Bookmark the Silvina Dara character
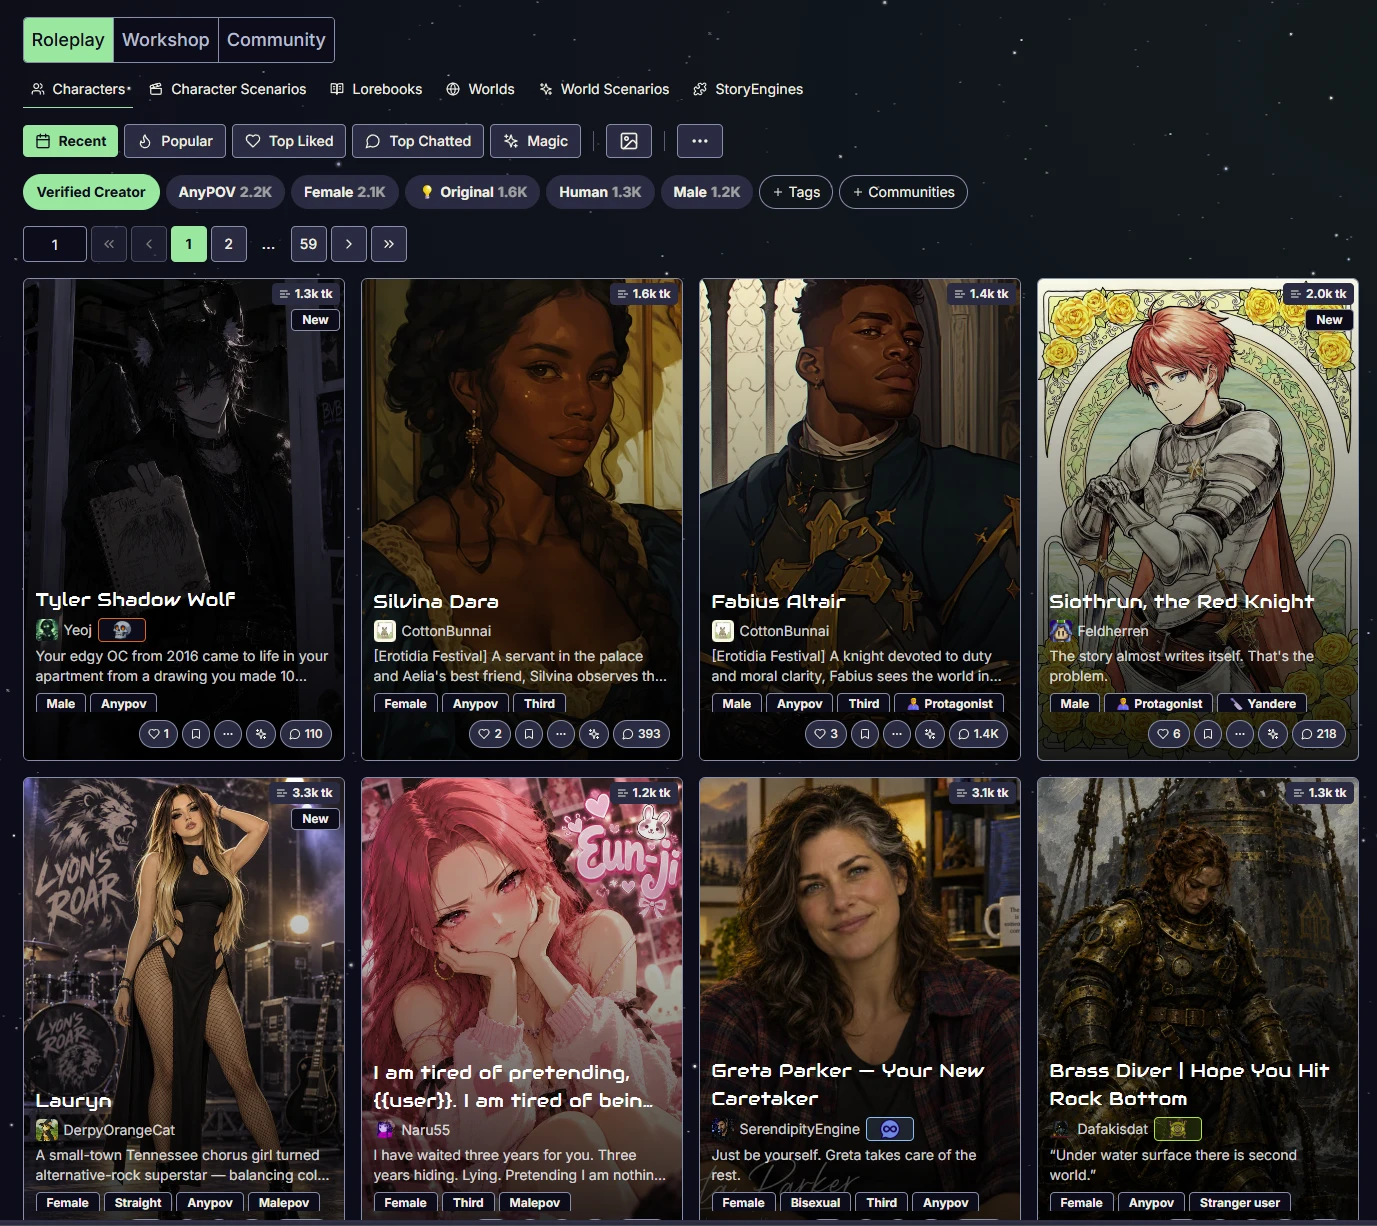The width and height of the screenshot is (1377, 1226). 529,734
